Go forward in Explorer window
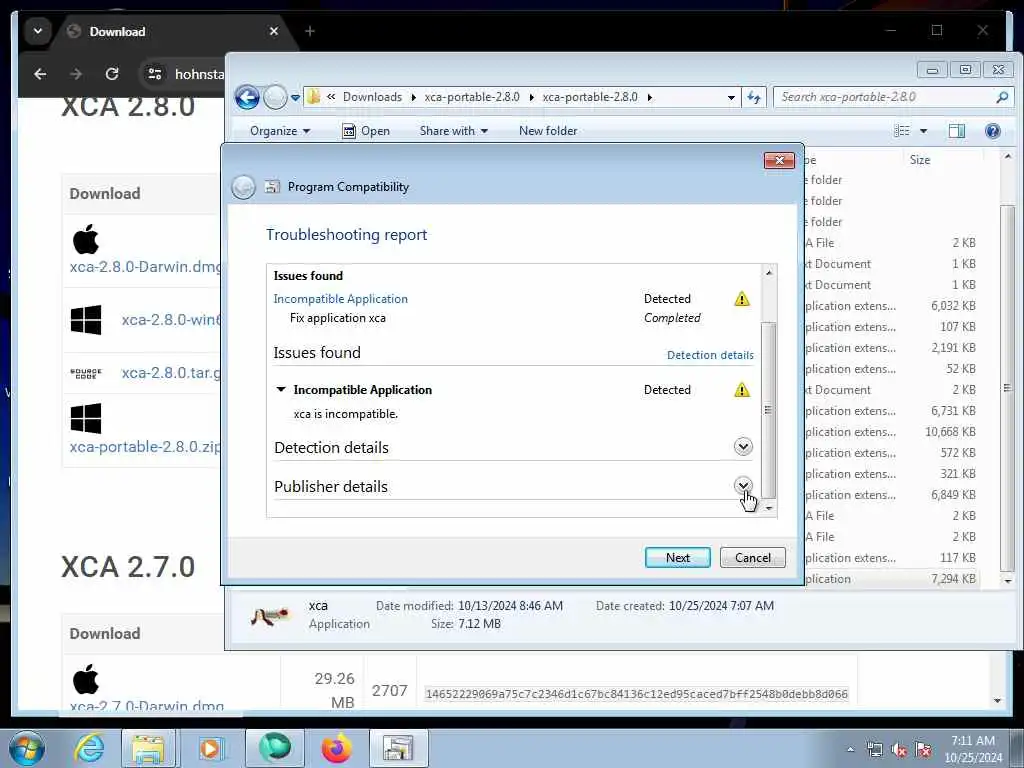1024x768 pixels. (275, 97)
